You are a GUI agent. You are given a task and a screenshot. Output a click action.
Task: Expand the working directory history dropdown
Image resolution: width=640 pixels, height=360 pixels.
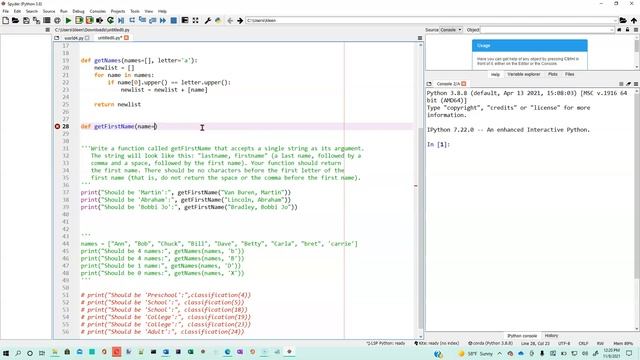pyautogui.click(x=615, y=20)
